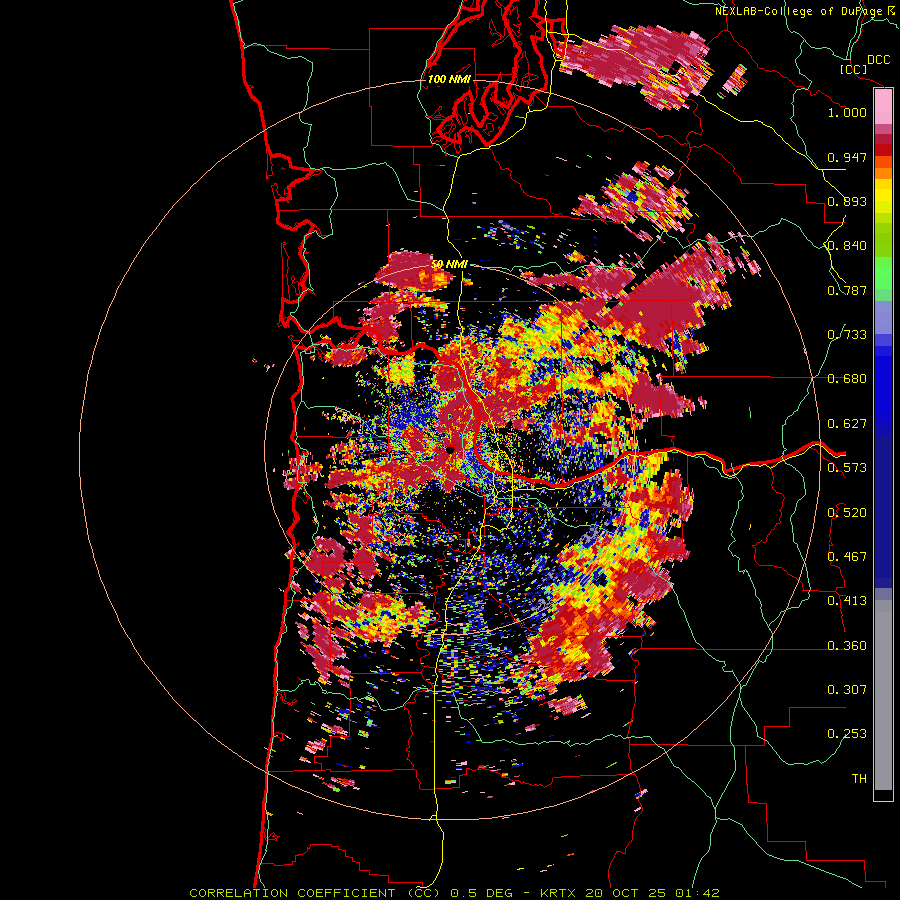Click the 0.733 scale value

pyautogui.click(x=847, y=335)
